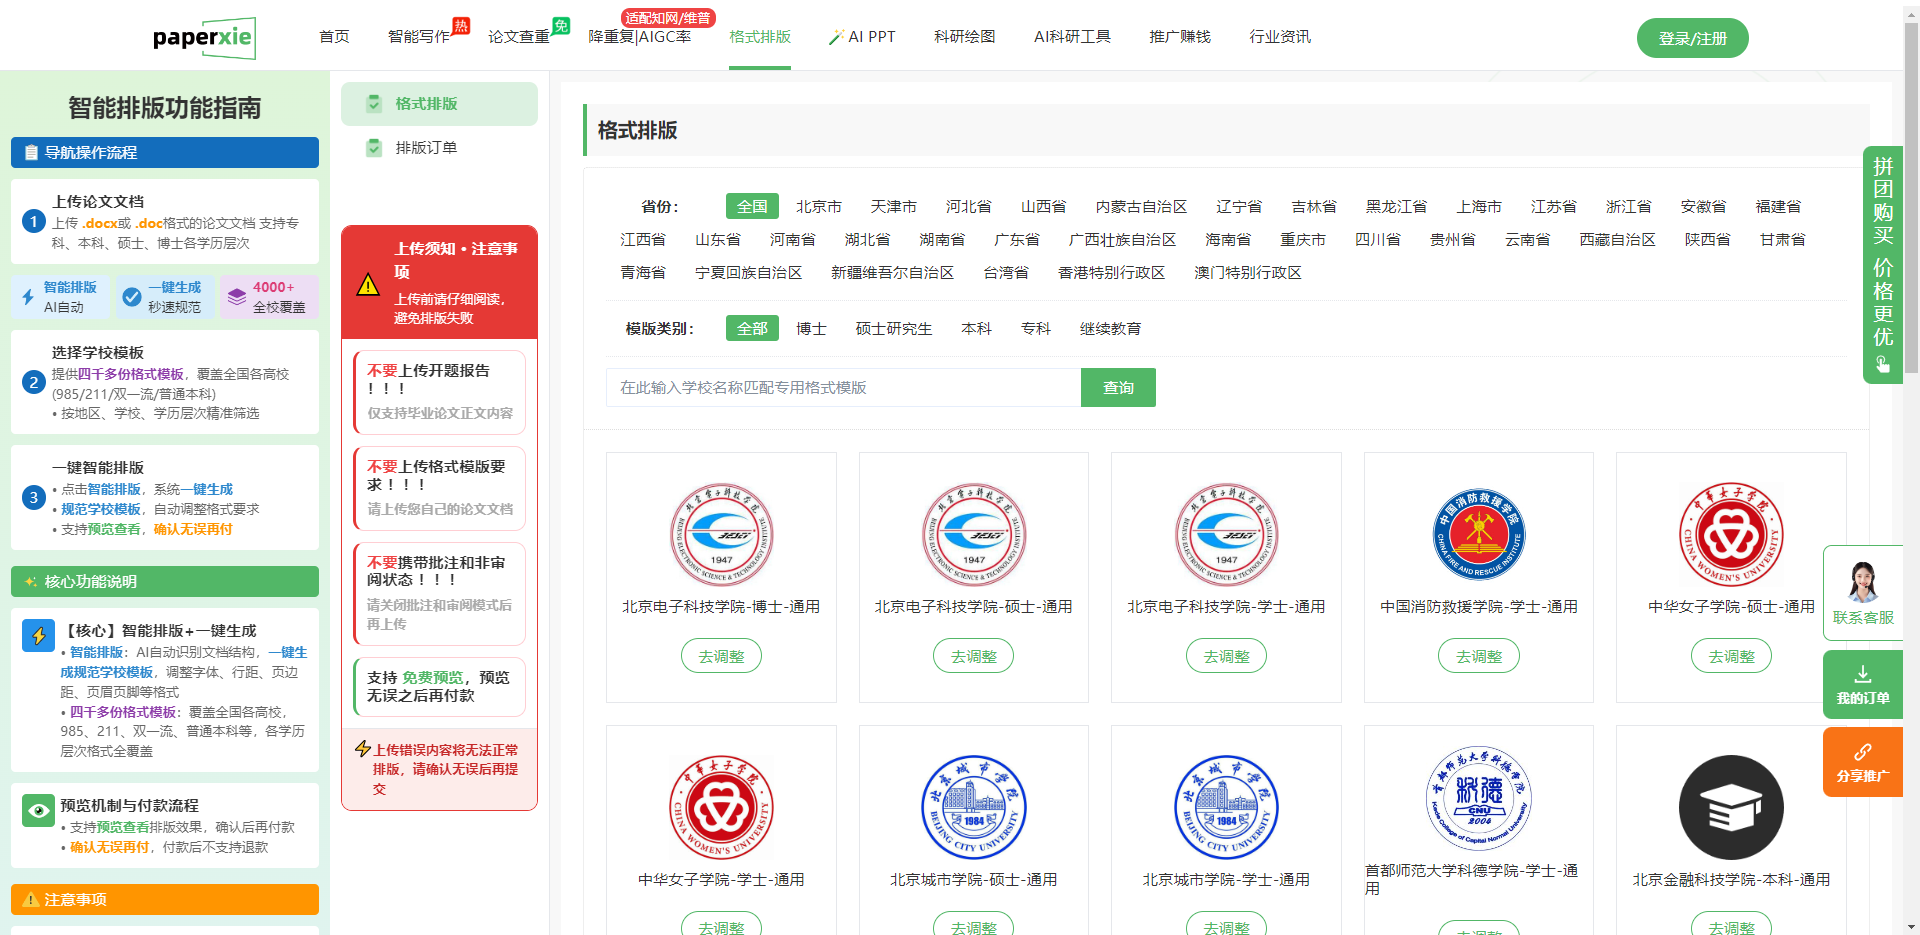This screenshot has height=935, width=1920.
Task: Click the paperxie logo
Action: (x=204, y=38)
